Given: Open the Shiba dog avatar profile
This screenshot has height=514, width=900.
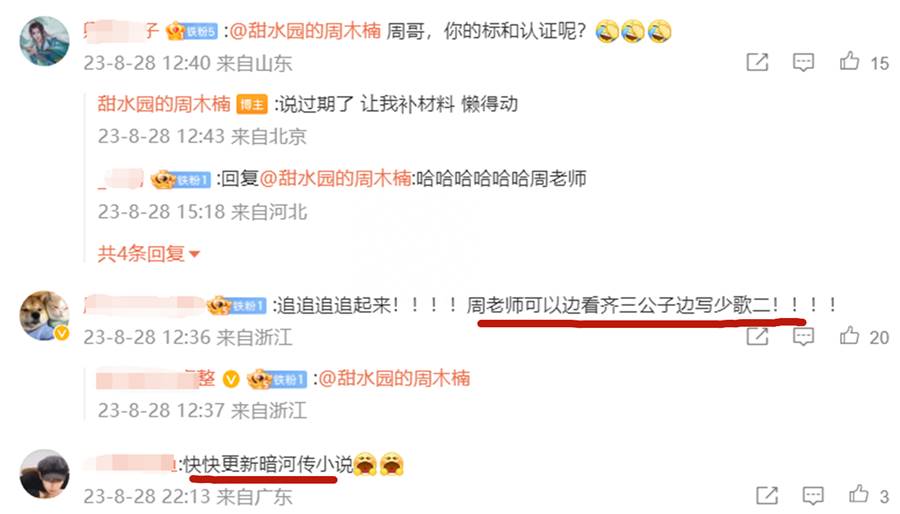Looking at the screenshot, I should point(45,316).
